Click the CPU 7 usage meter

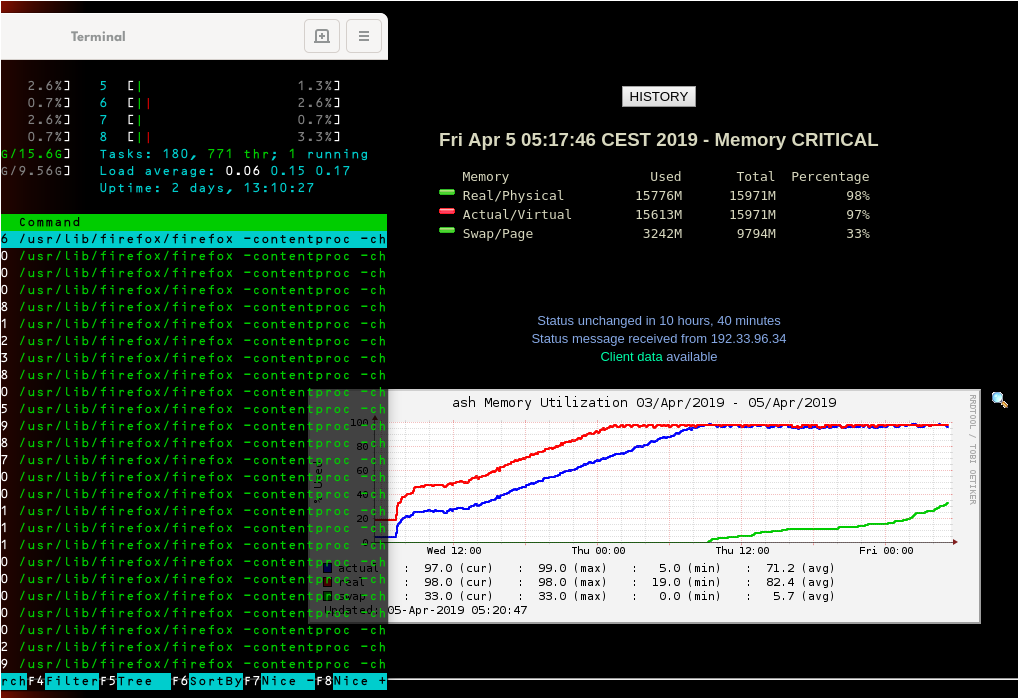[220, 119]
